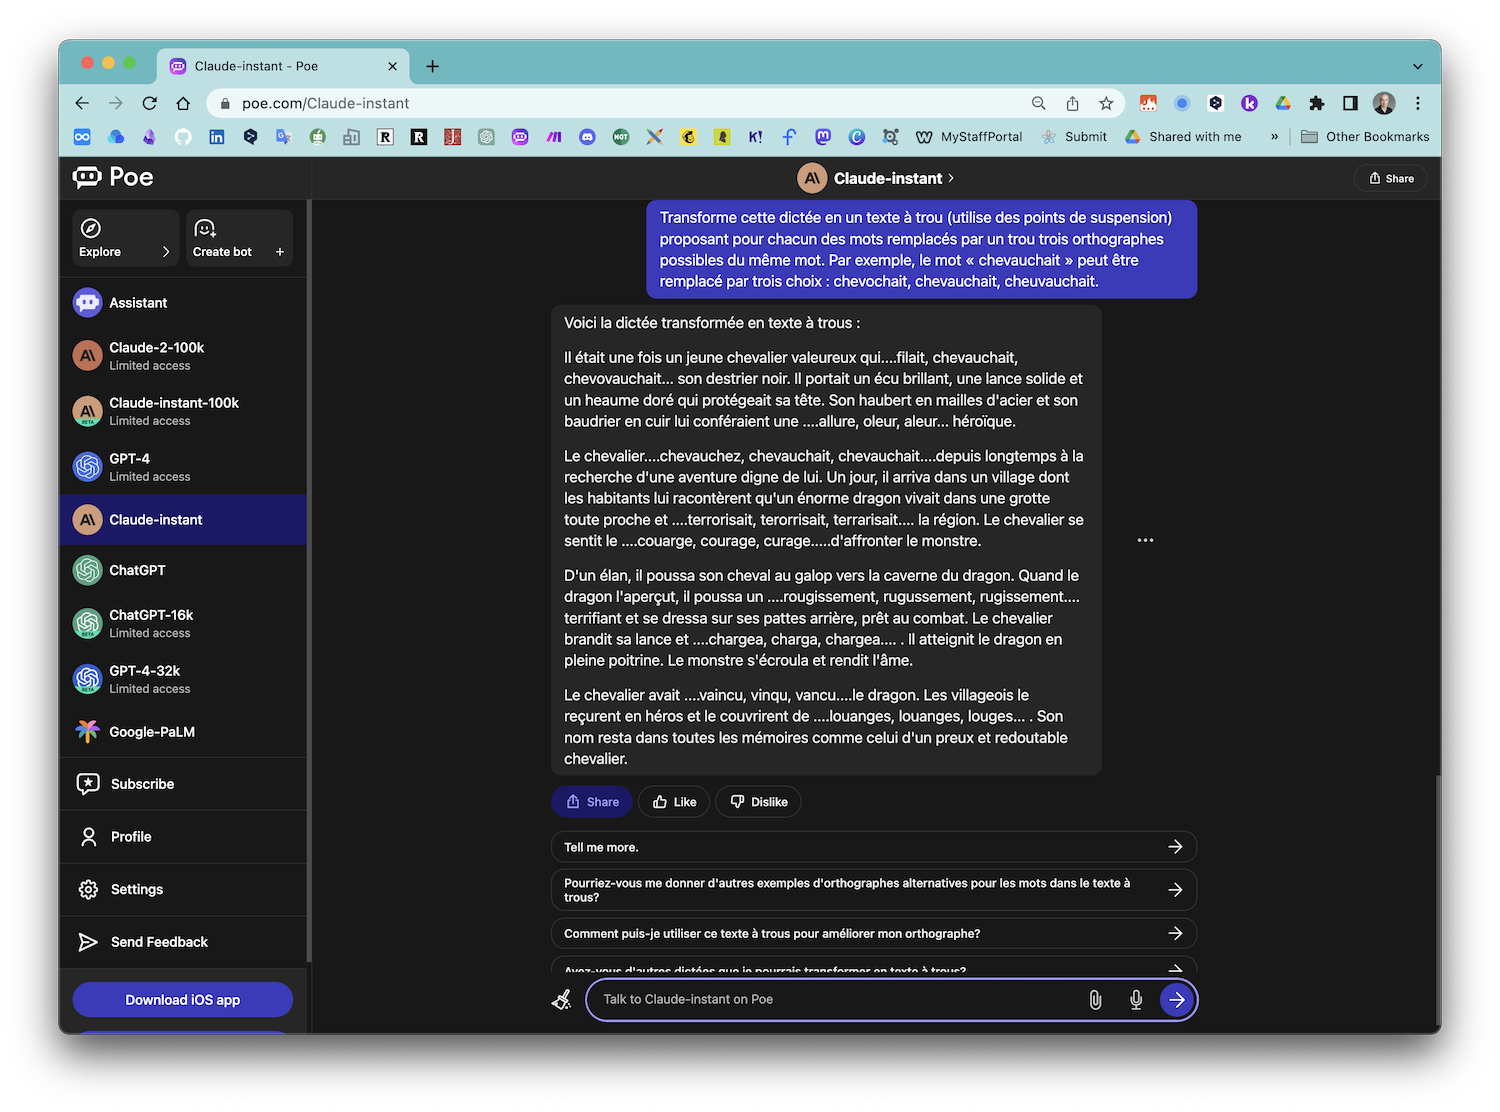Click the Chrome profile avatar
The image size is (1500, 1112).
pos(1384,103)
